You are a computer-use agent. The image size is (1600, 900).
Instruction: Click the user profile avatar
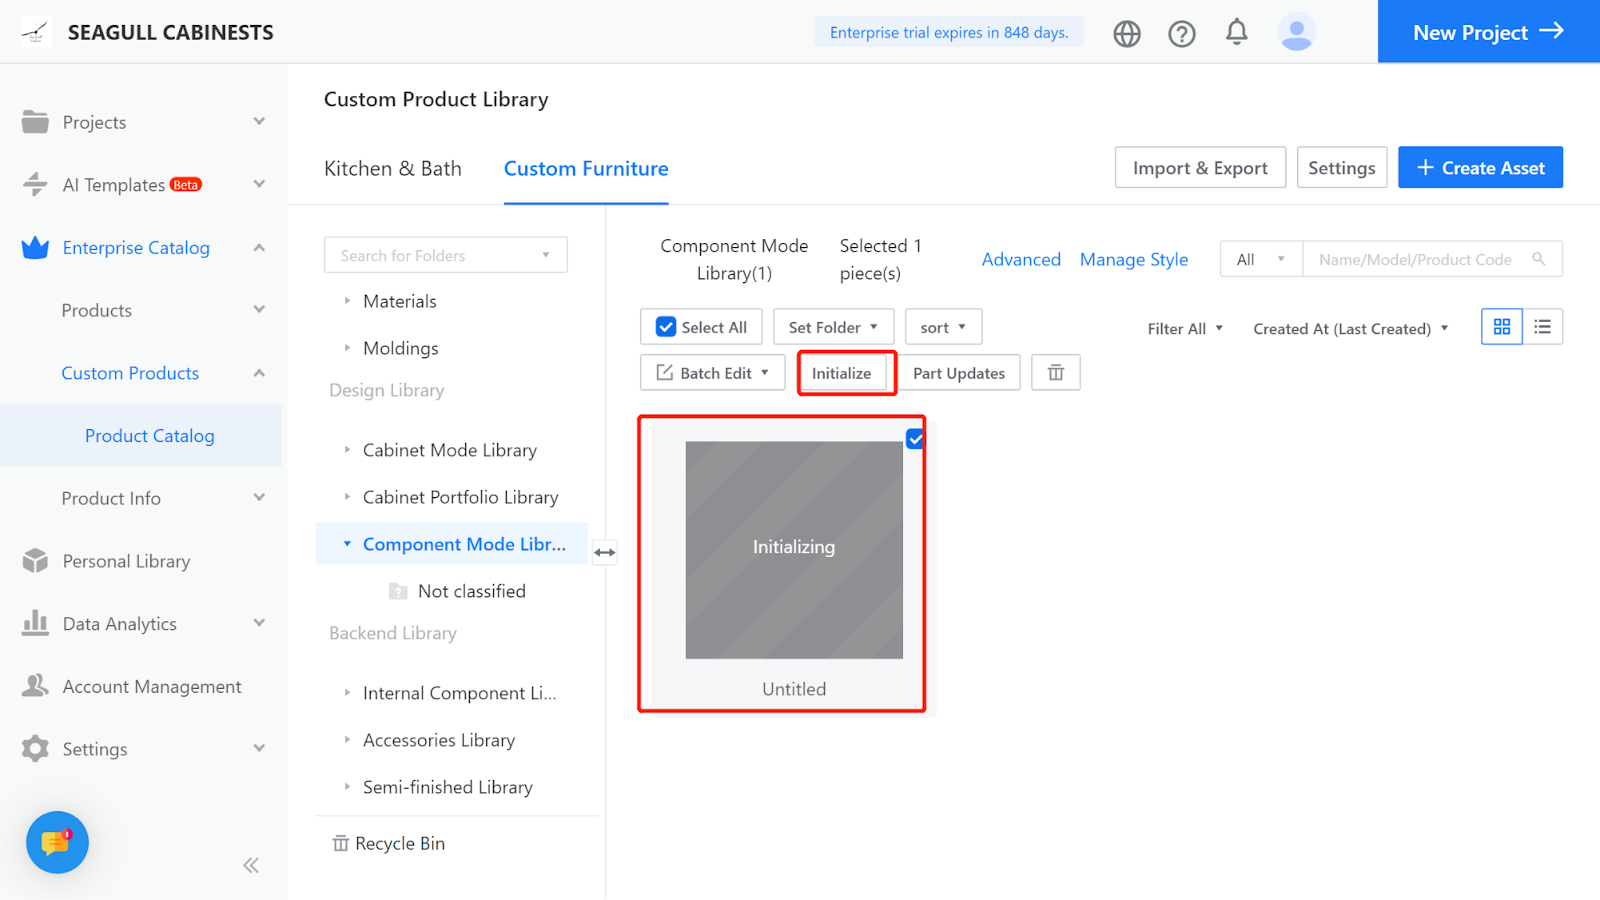(x=1296, y=32)
